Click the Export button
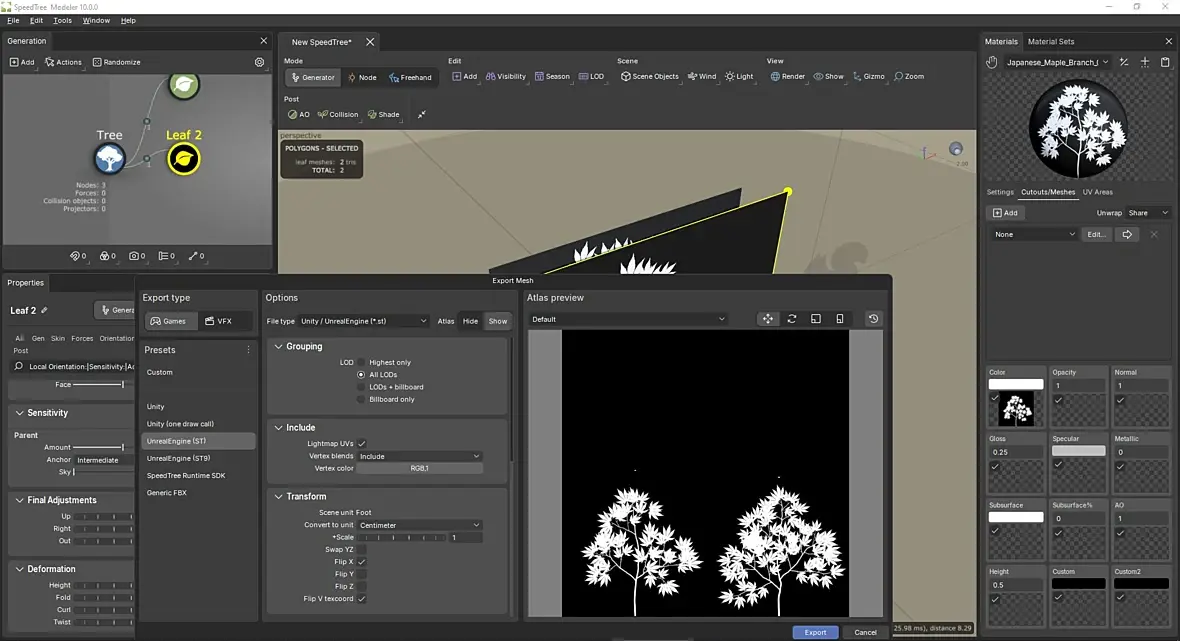This screenshot has height=641, width=1180. point(815,633)
